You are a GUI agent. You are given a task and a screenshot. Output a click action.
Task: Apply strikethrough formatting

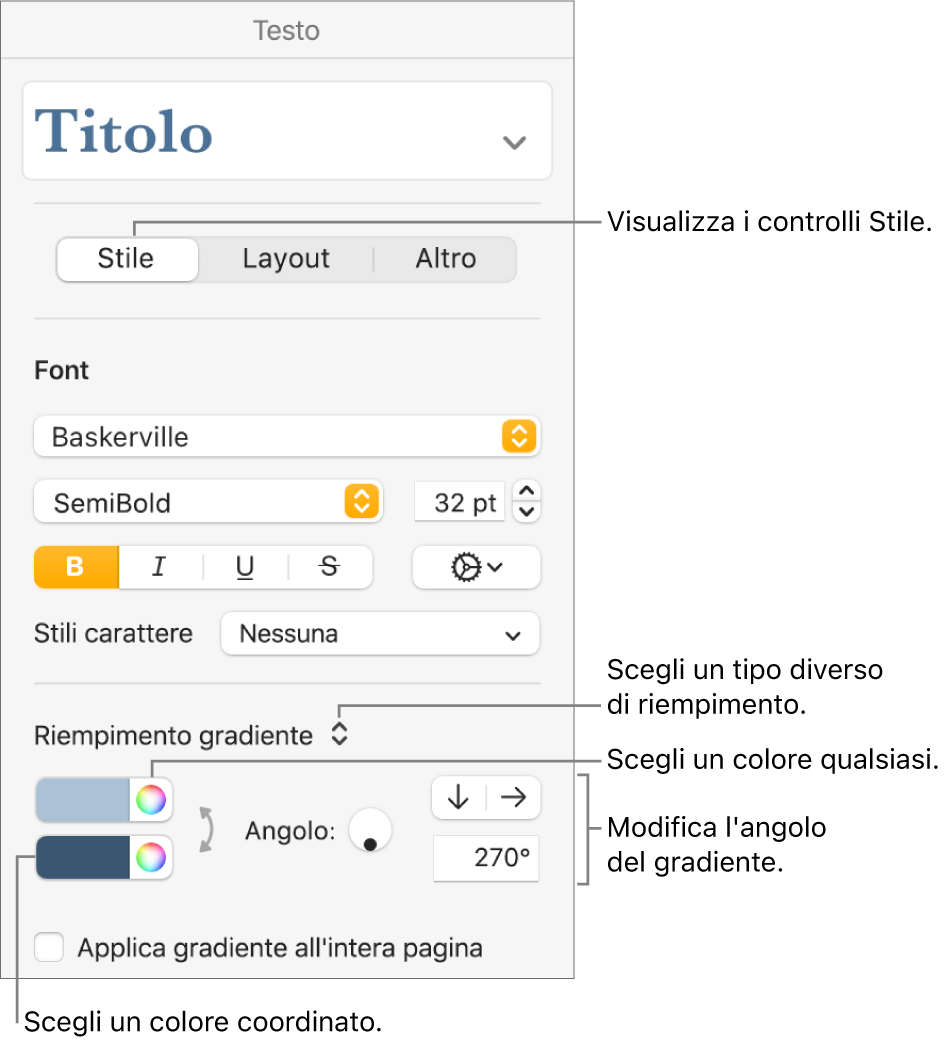tap(329, 567)
